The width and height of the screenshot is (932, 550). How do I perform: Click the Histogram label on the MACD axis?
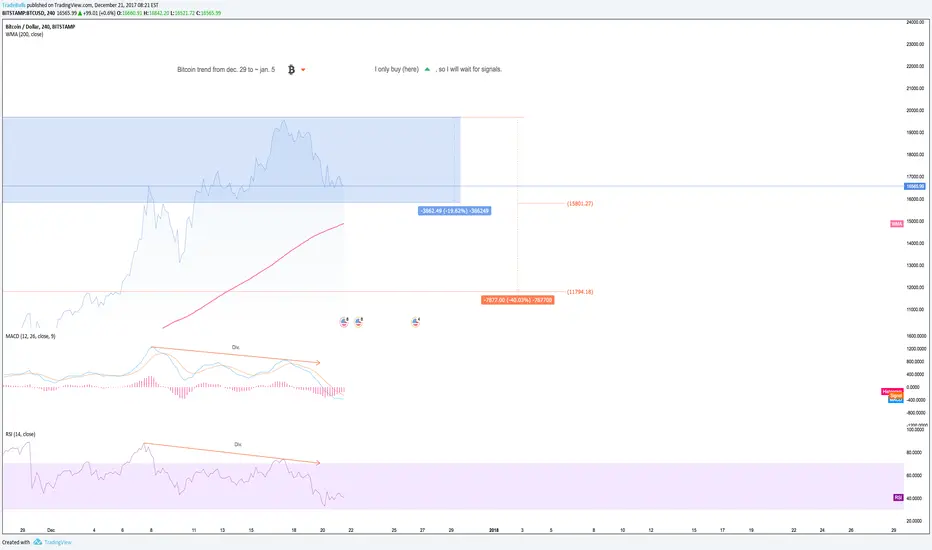point(892,391)
